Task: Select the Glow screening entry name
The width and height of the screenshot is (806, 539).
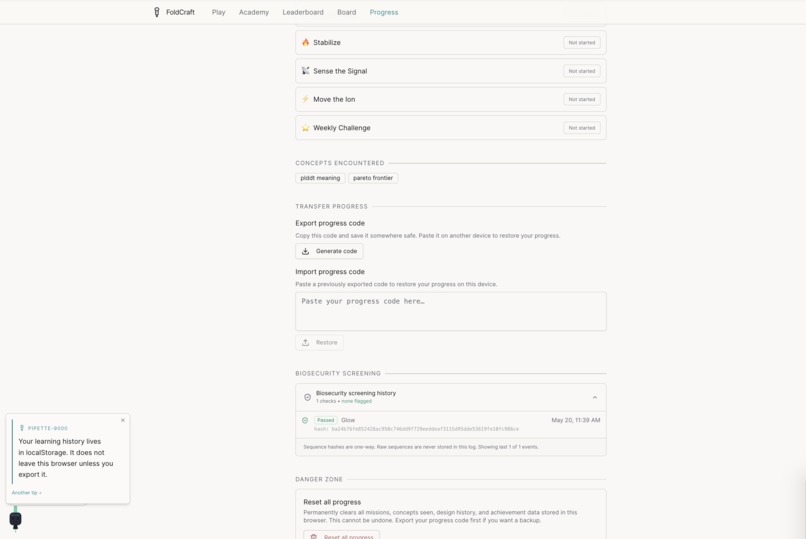Action: tap(348, 420)
